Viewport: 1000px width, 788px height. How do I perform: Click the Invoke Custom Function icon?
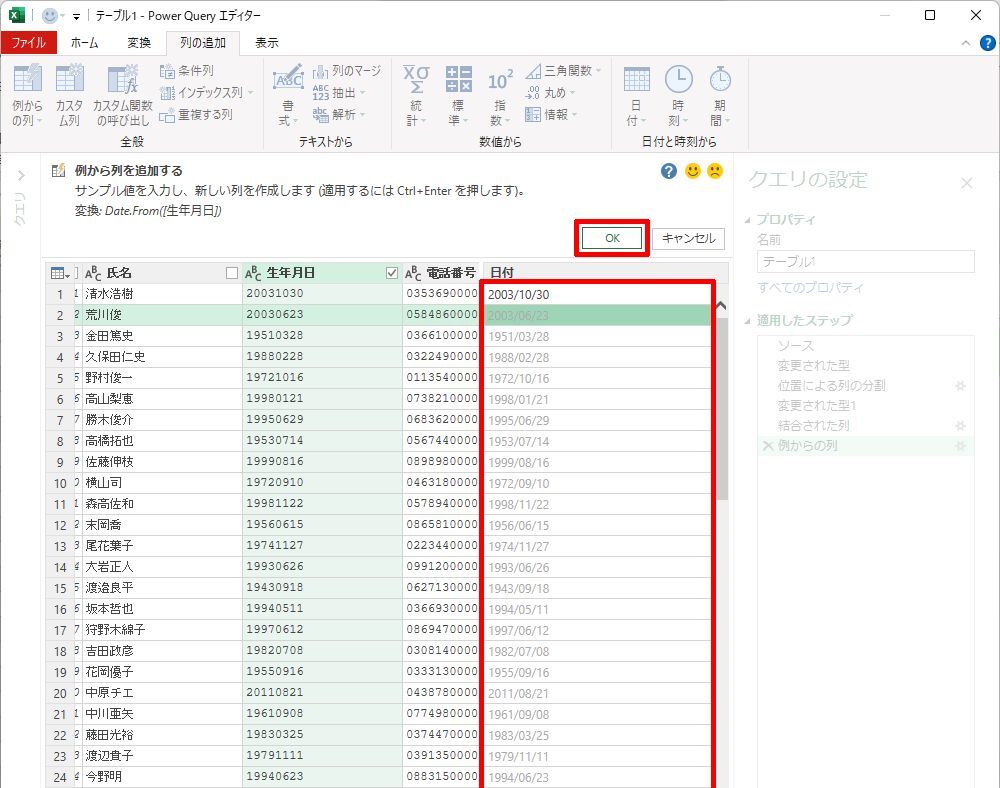coord(122,80)
